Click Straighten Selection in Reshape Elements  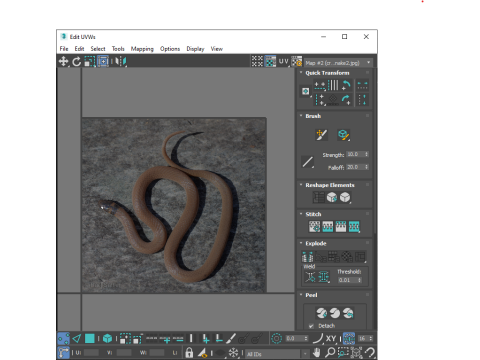click(x=318, y=197)
